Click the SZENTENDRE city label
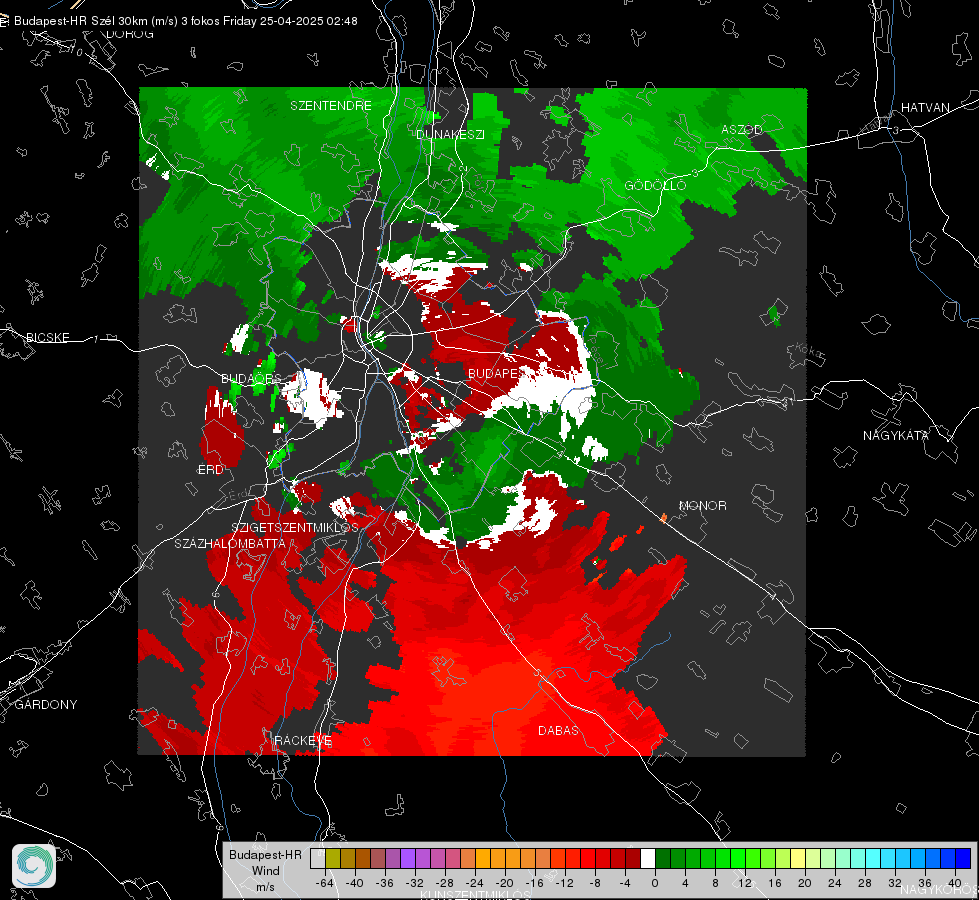 331,106
